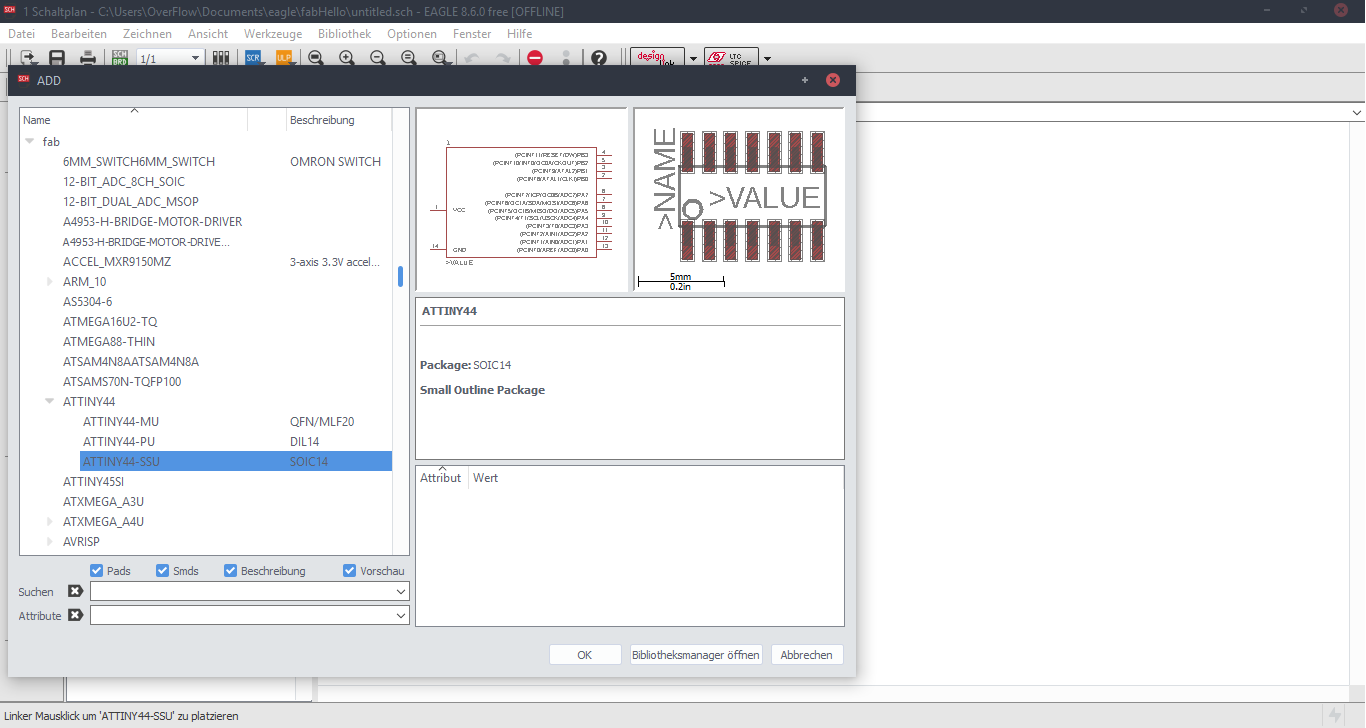Click the zoom select area icon
Screen dimensions: 1366x728
[441, 58]
